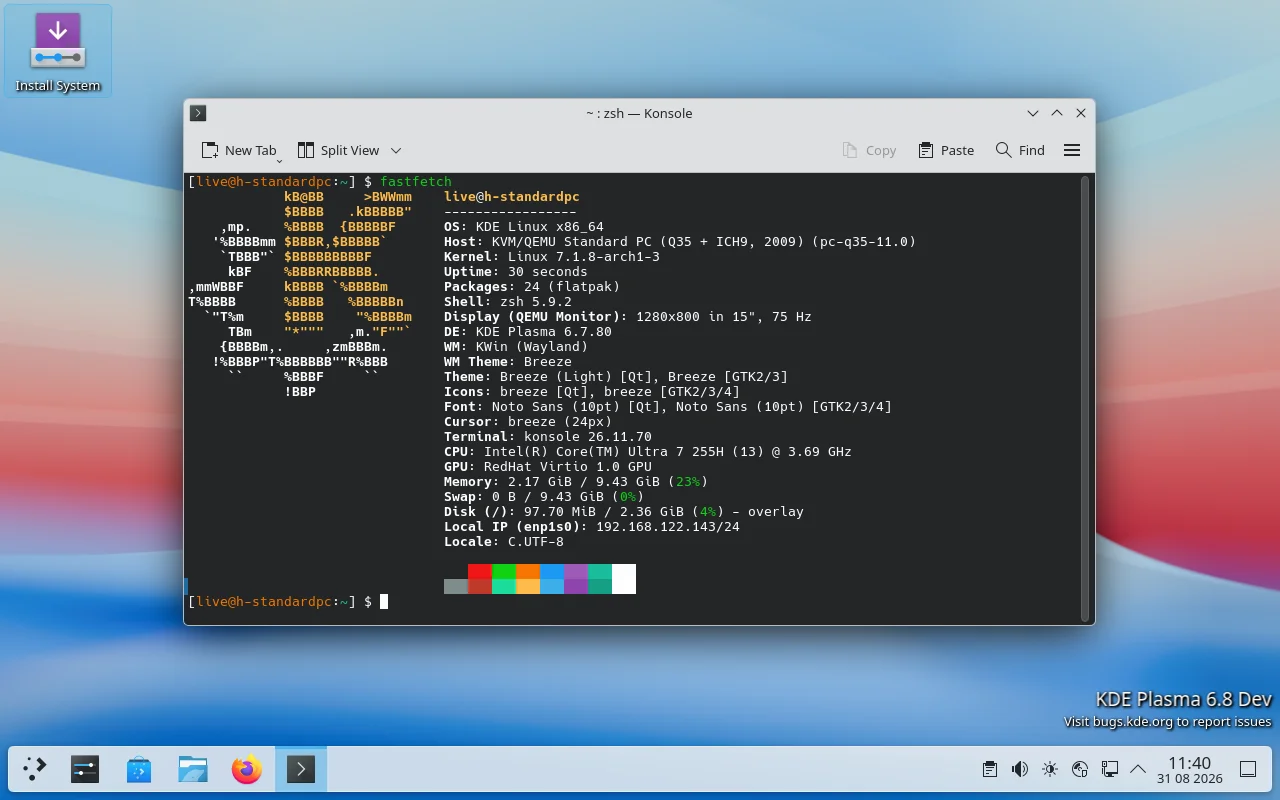This screenshot has height=800, width=1280.
Task: Open the Disks & Devices tray icon
Action: [x=1079, y=769]
